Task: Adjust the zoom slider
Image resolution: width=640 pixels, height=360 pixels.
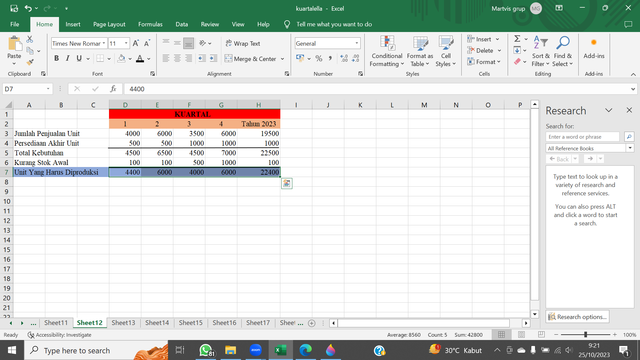Action: (585, 334)
